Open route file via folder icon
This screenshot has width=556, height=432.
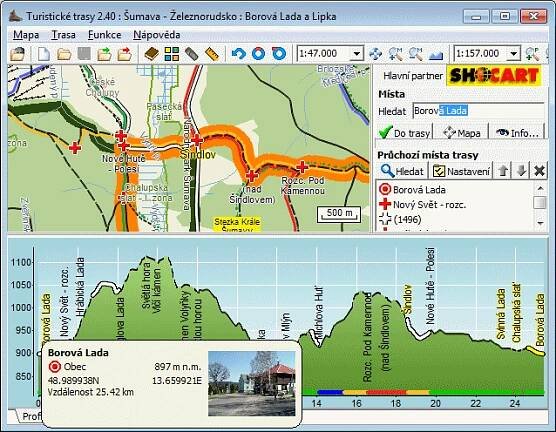(x=64, y=54)
